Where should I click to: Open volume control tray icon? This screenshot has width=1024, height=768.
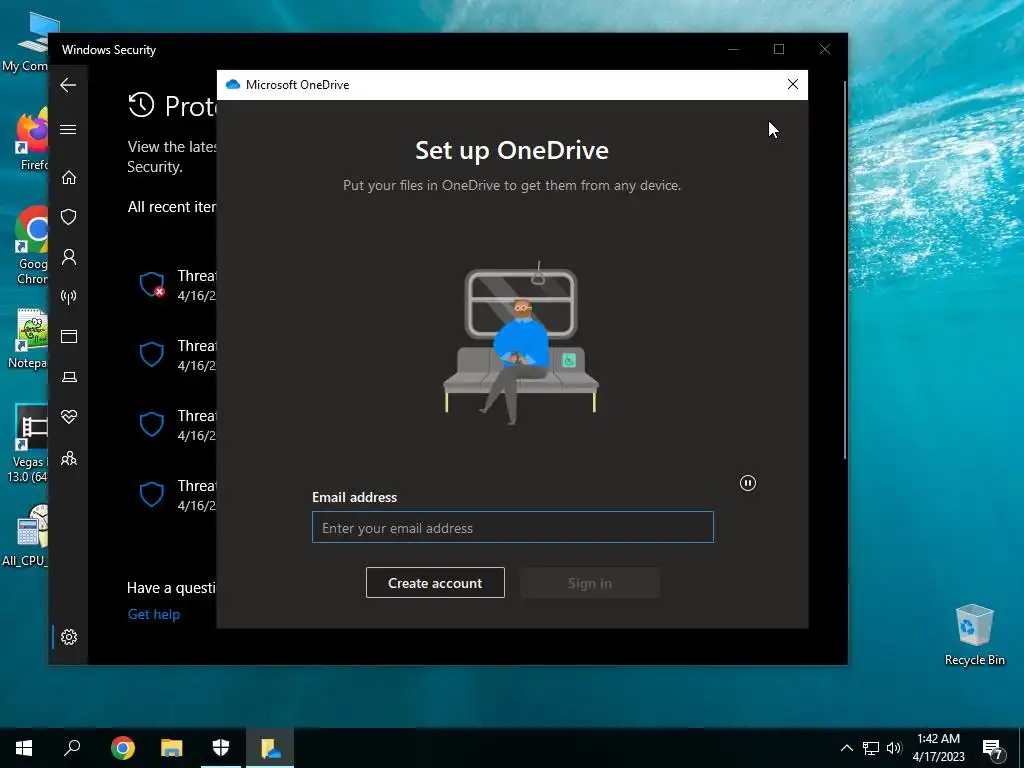point(894,748)
